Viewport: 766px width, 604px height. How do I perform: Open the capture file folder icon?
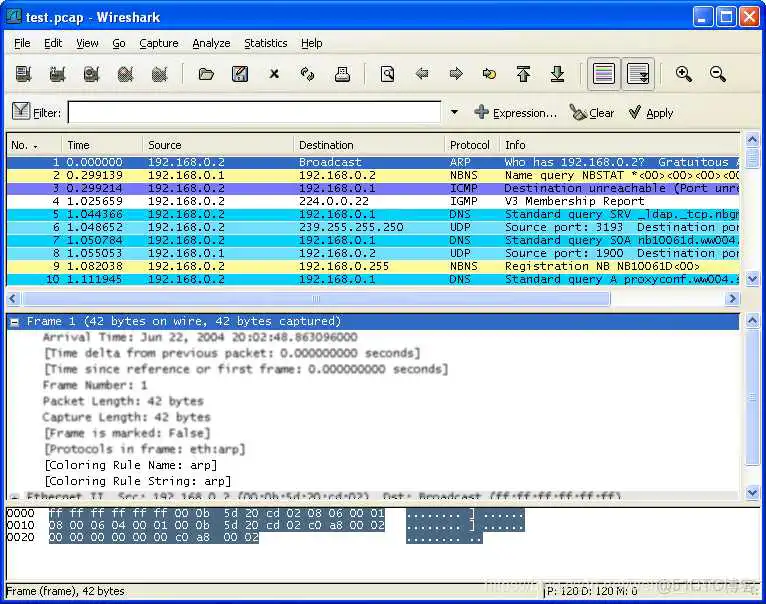click(x=206, y=74)
